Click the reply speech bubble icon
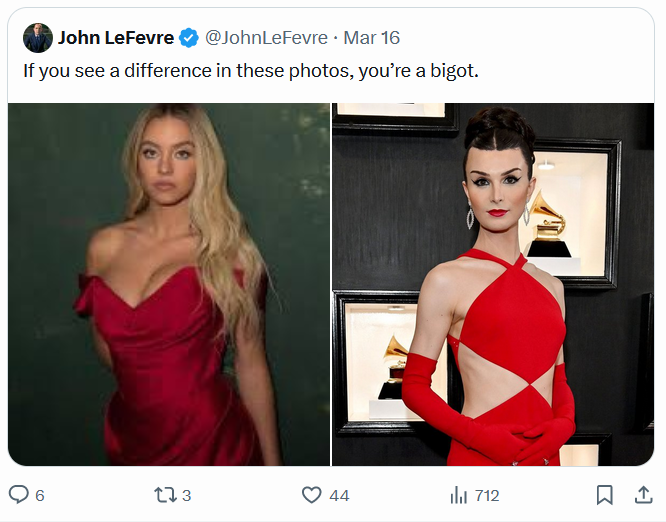The width and height of the screenshot is (666, 522). (x=19, y=495)
